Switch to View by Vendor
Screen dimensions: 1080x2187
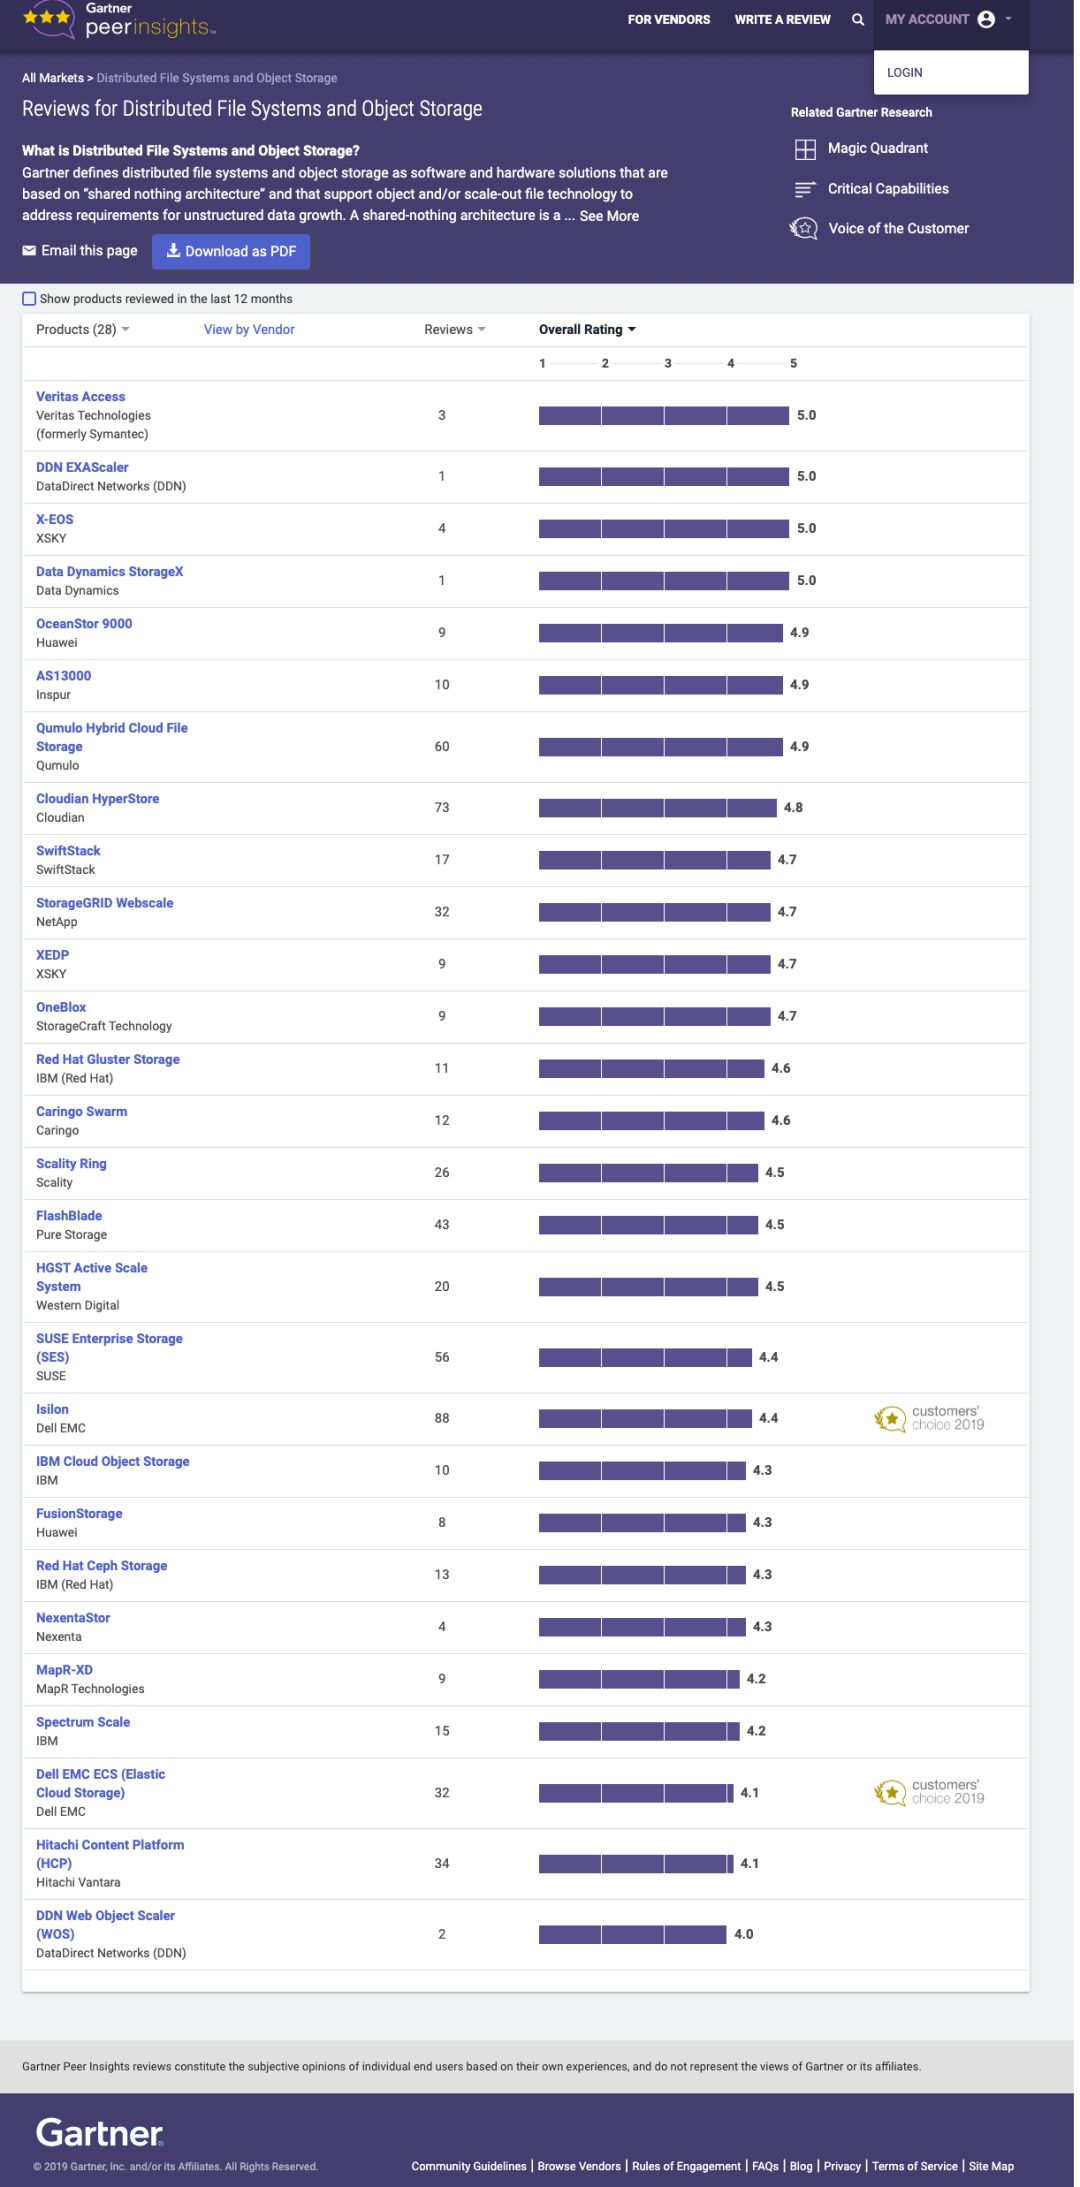(249, 330)
